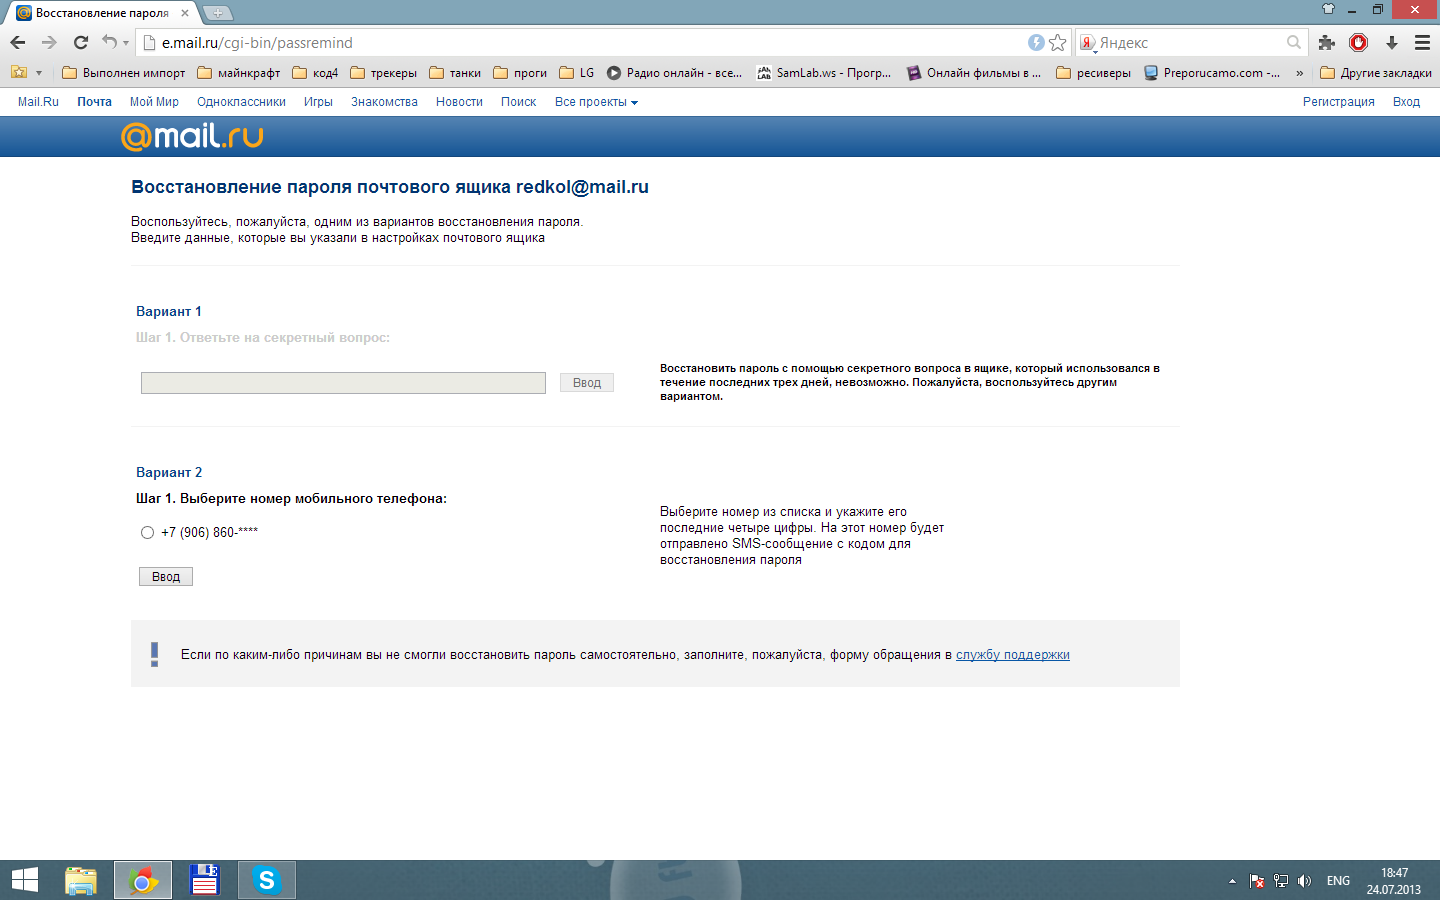Viewport: 1440px width, 900px height.
Task: Click into the Яндекс search box
Action: [x=1190, y=43]
